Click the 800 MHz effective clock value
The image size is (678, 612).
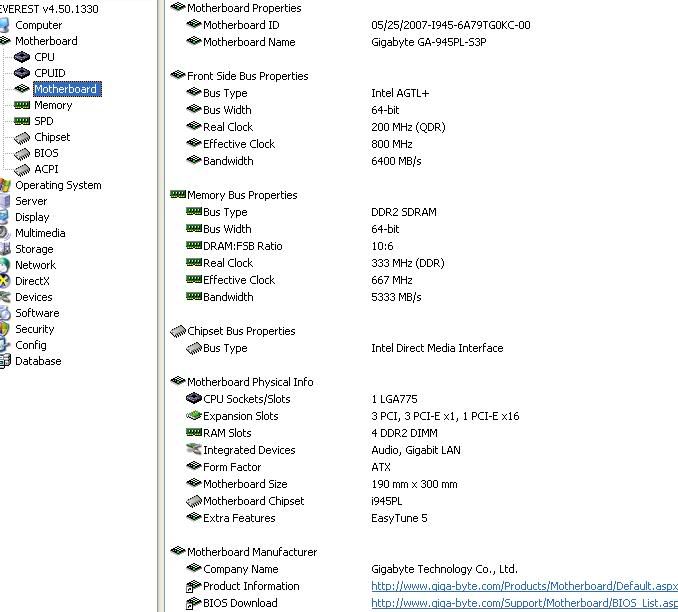point(392,144)
